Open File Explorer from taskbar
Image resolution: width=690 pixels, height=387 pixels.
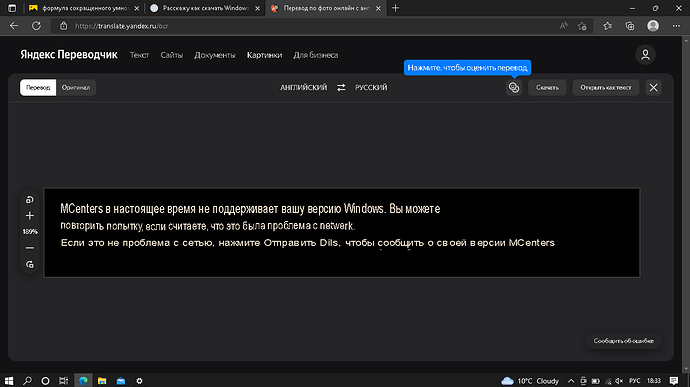pos(102,381)
